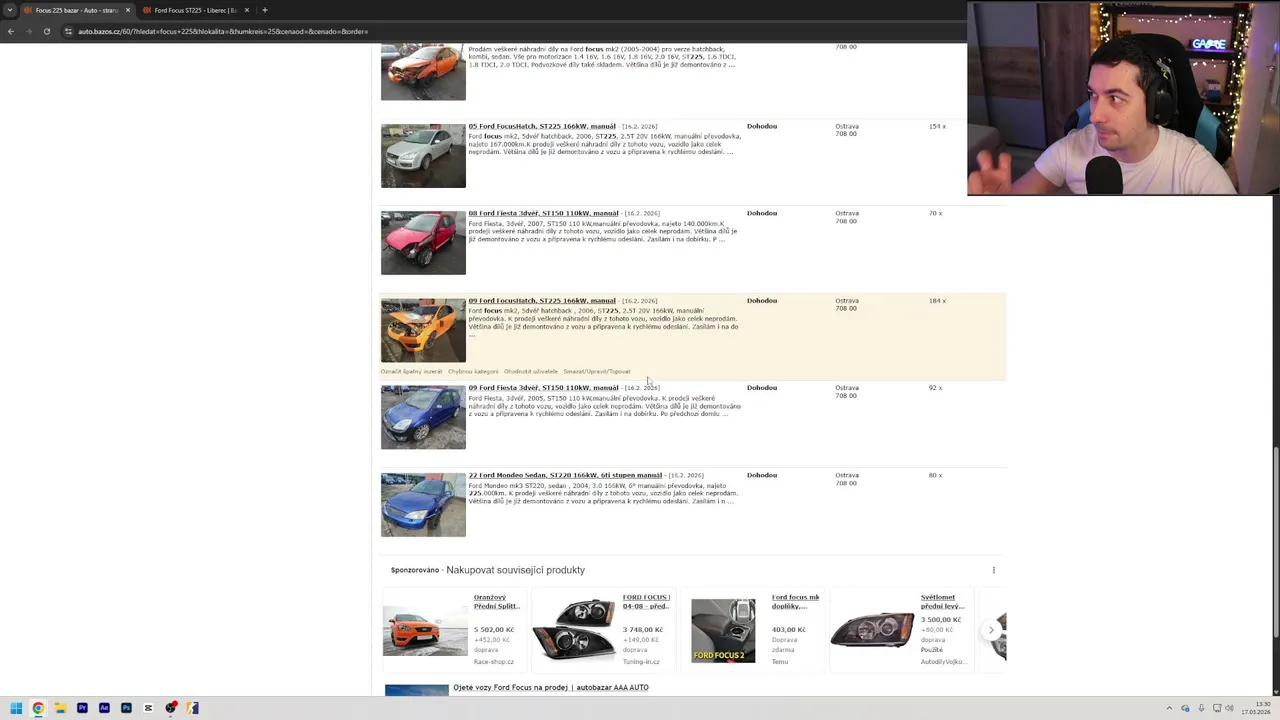This screenshot has width=1280, height=720.
Task: Click 'Označit špatný inzerát' link
Action: [411, 372]
